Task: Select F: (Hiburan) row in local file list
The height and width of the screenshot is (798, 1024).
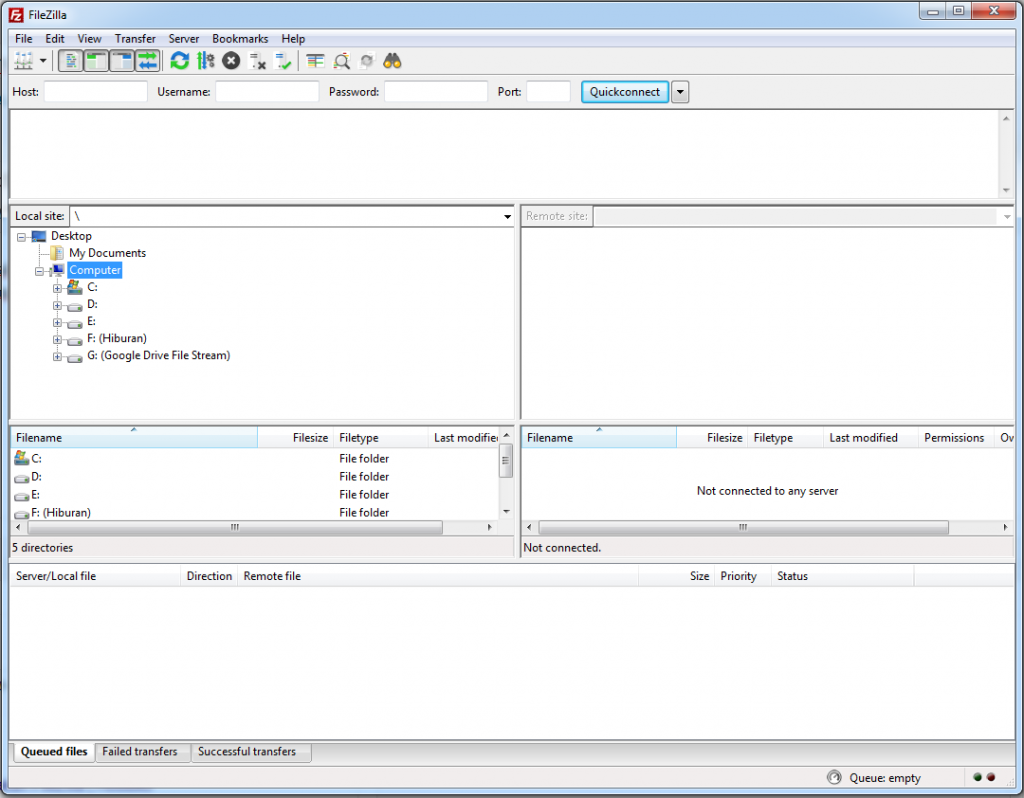Action: (255, 513)
